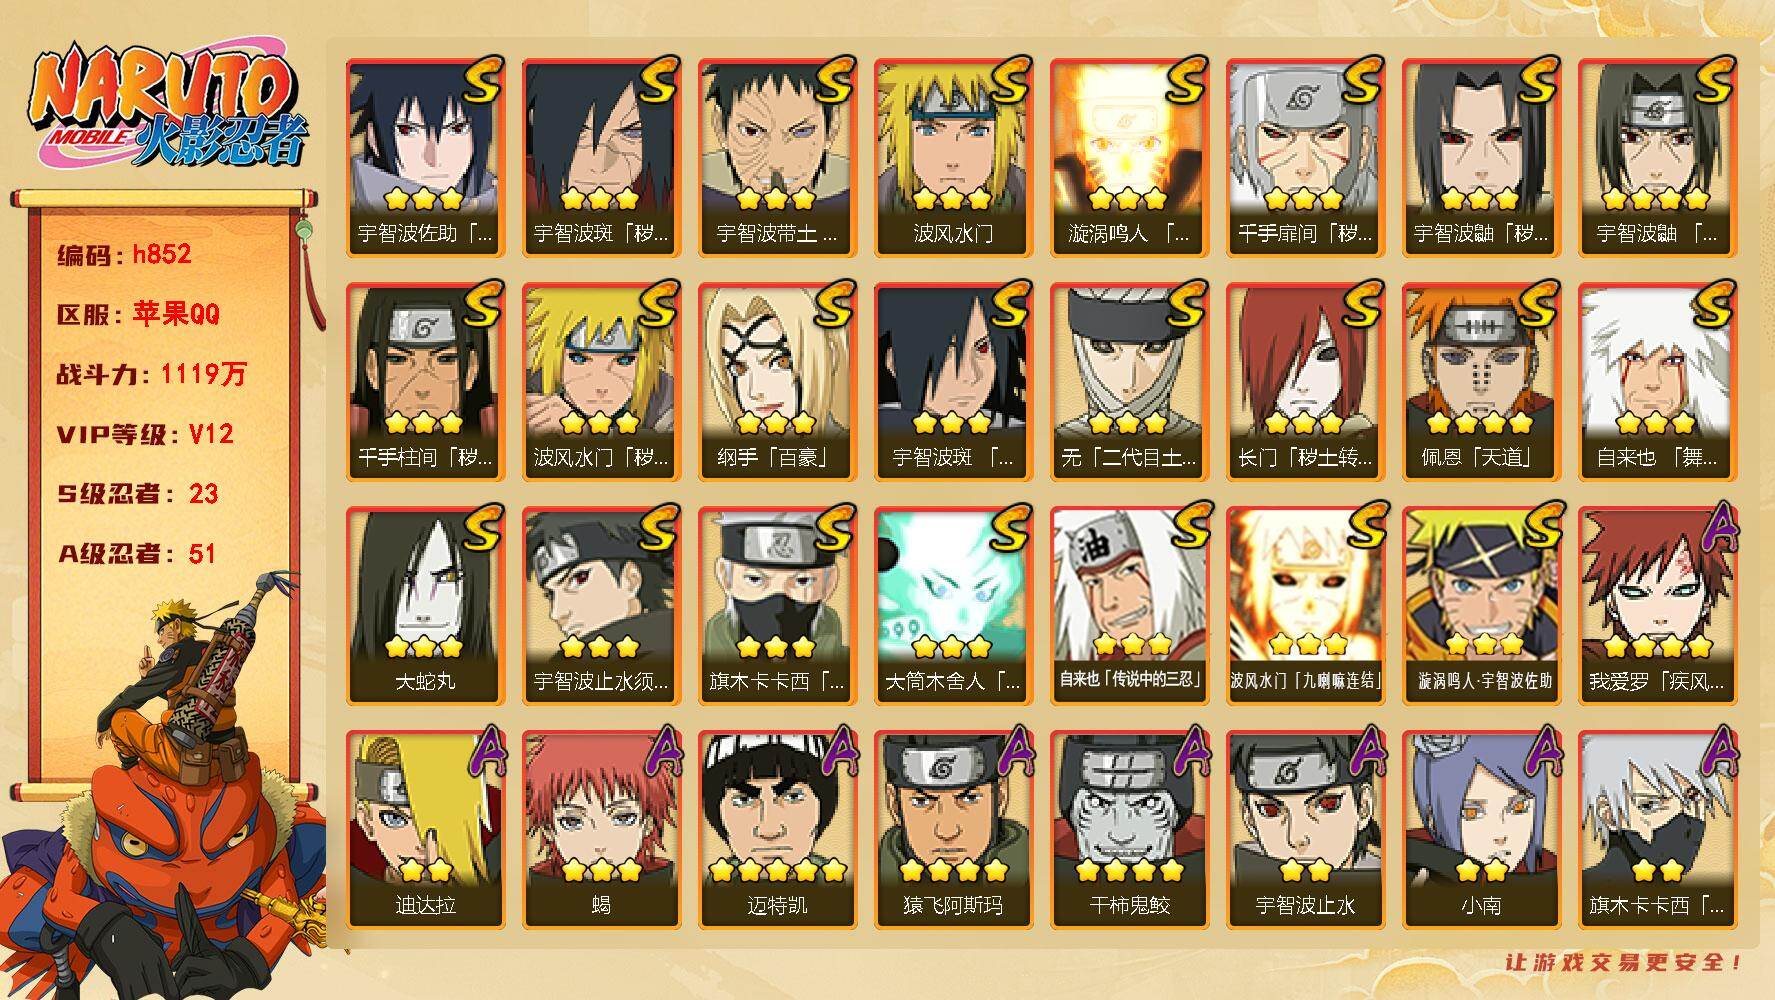The image size is (1775, 1000).
Task: Select the 佩恩「天道」 ninja card
Action: point(1482,381)
